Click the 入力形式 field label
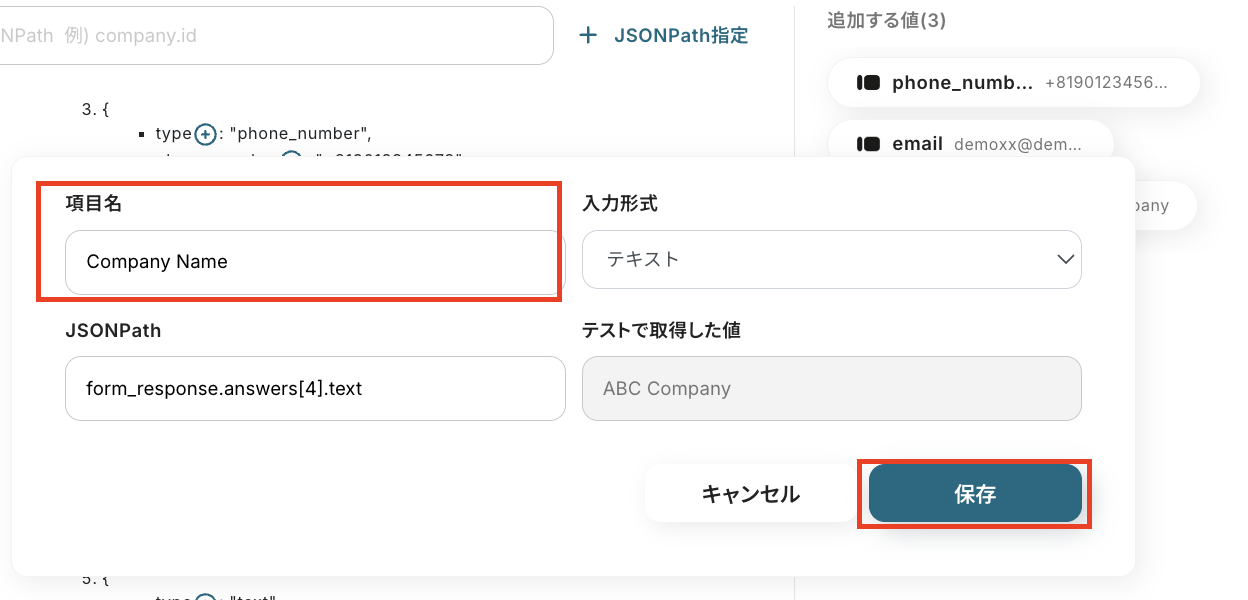Screen dimensions: 1248x600 click(x=620, y=203)
